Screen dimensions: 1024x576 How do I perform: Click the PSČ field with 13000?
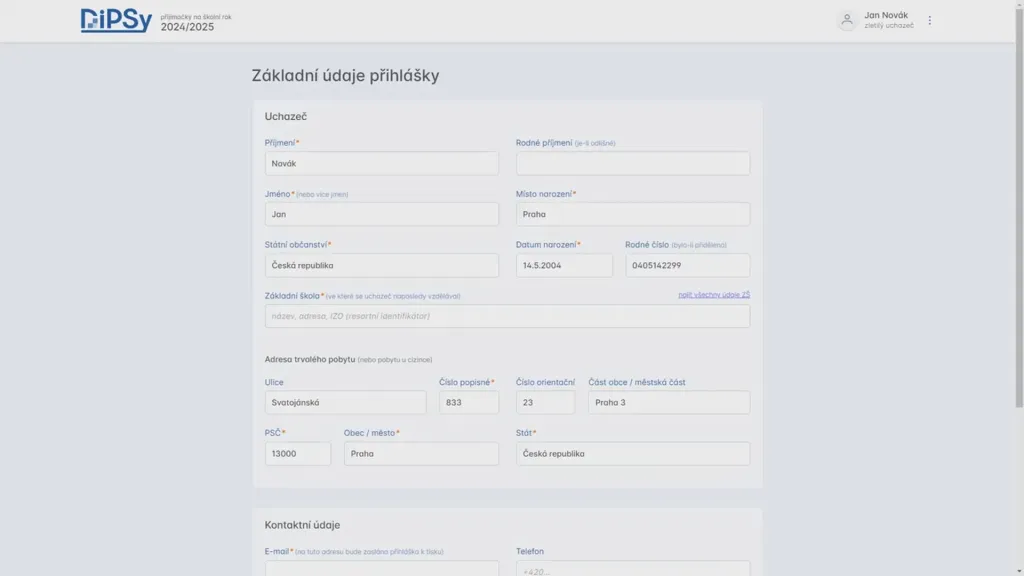(298, 453)
